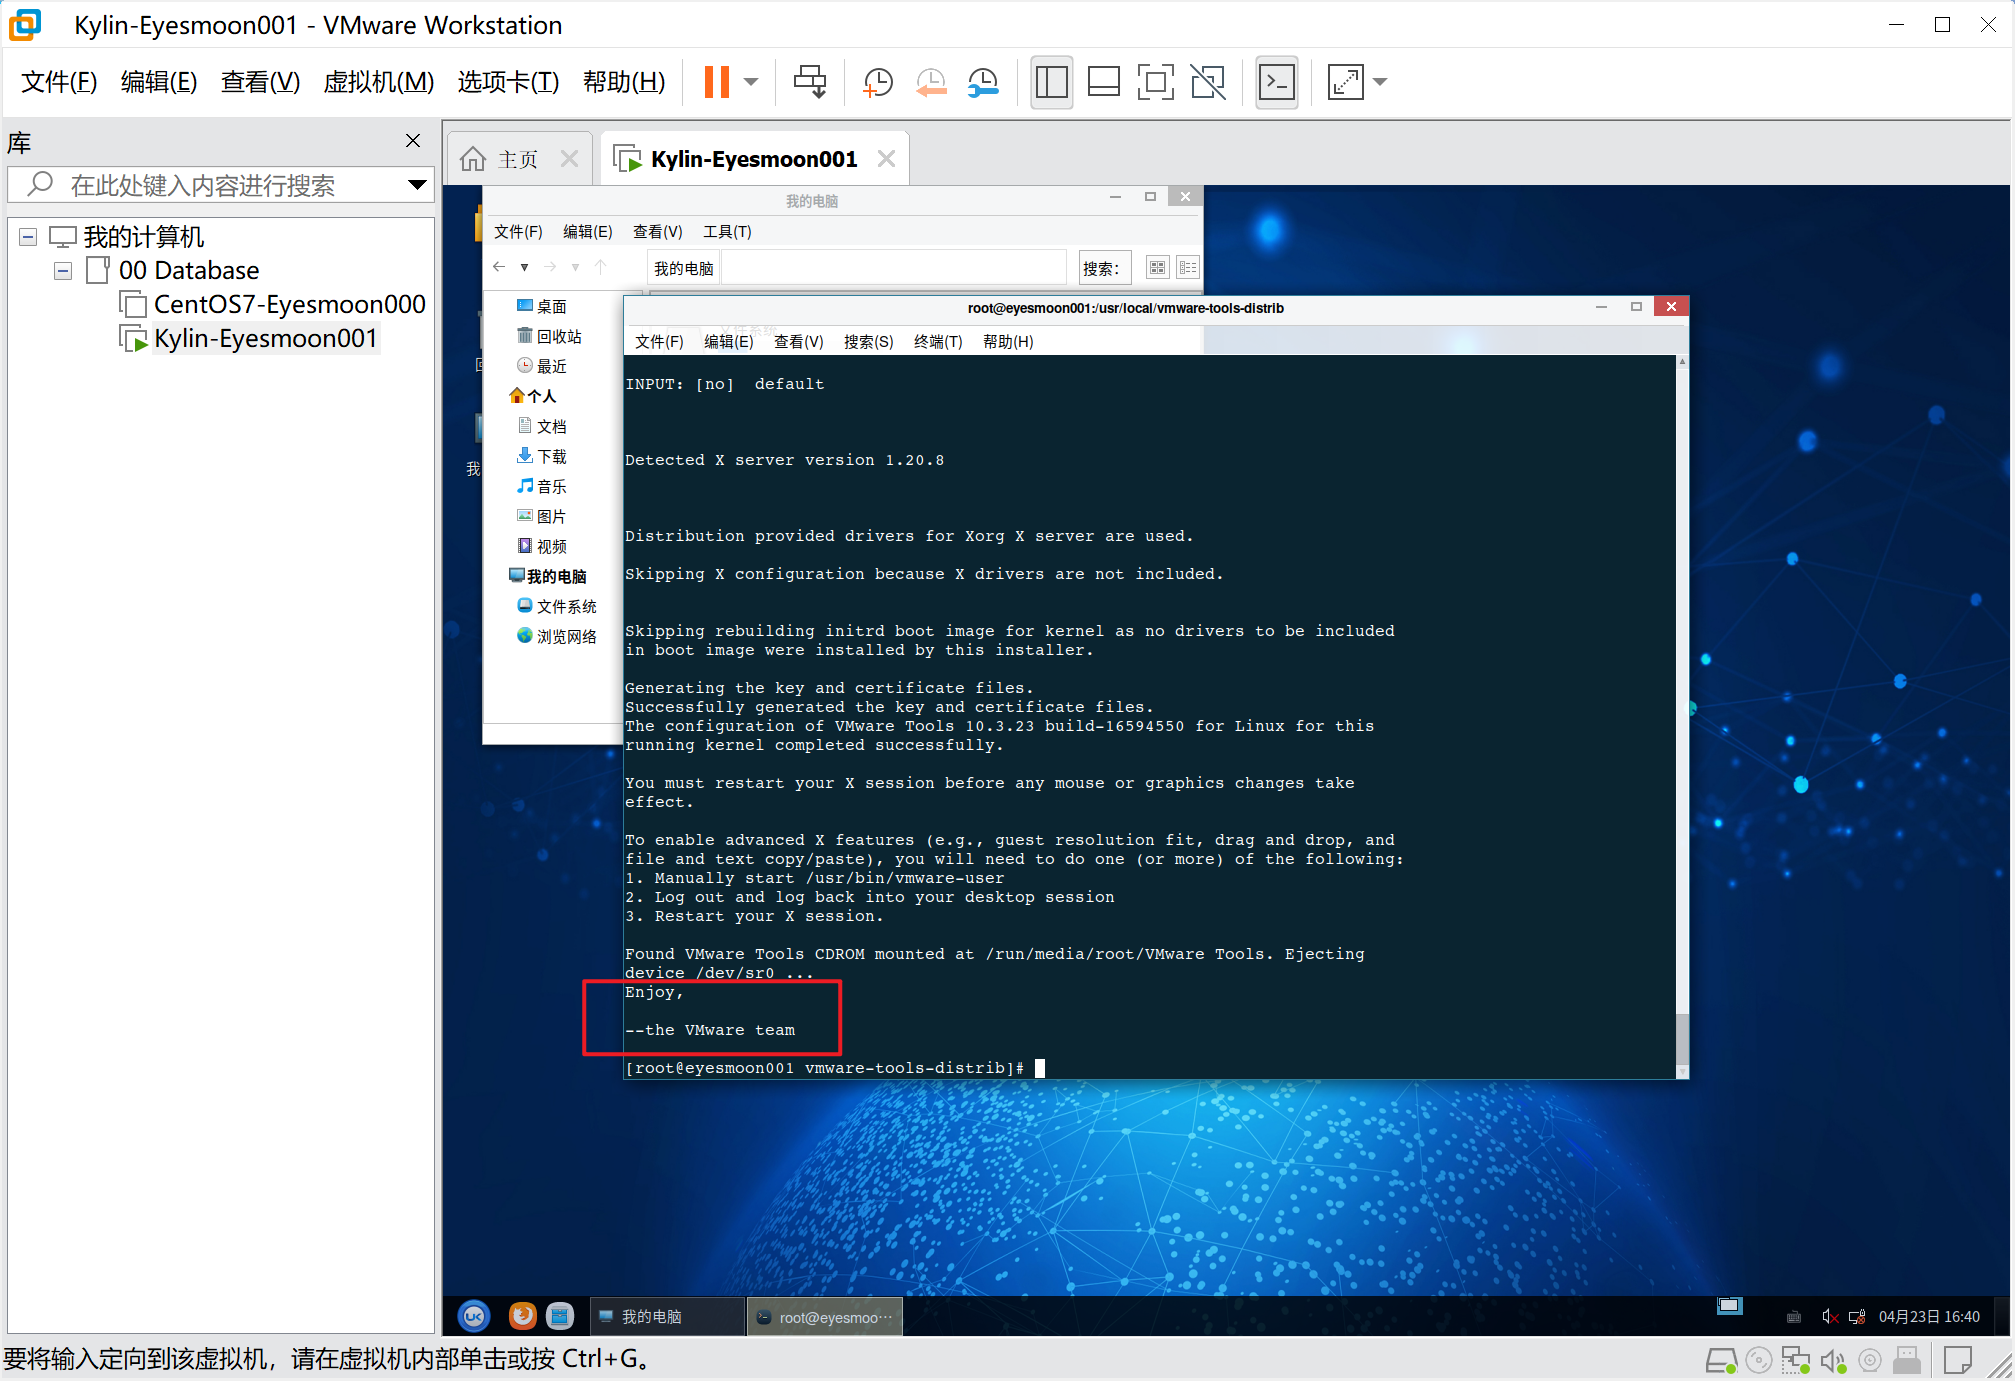Open the power options dropdown arrow
This screenshot has height=1381, width=2015.
point(752,82)
